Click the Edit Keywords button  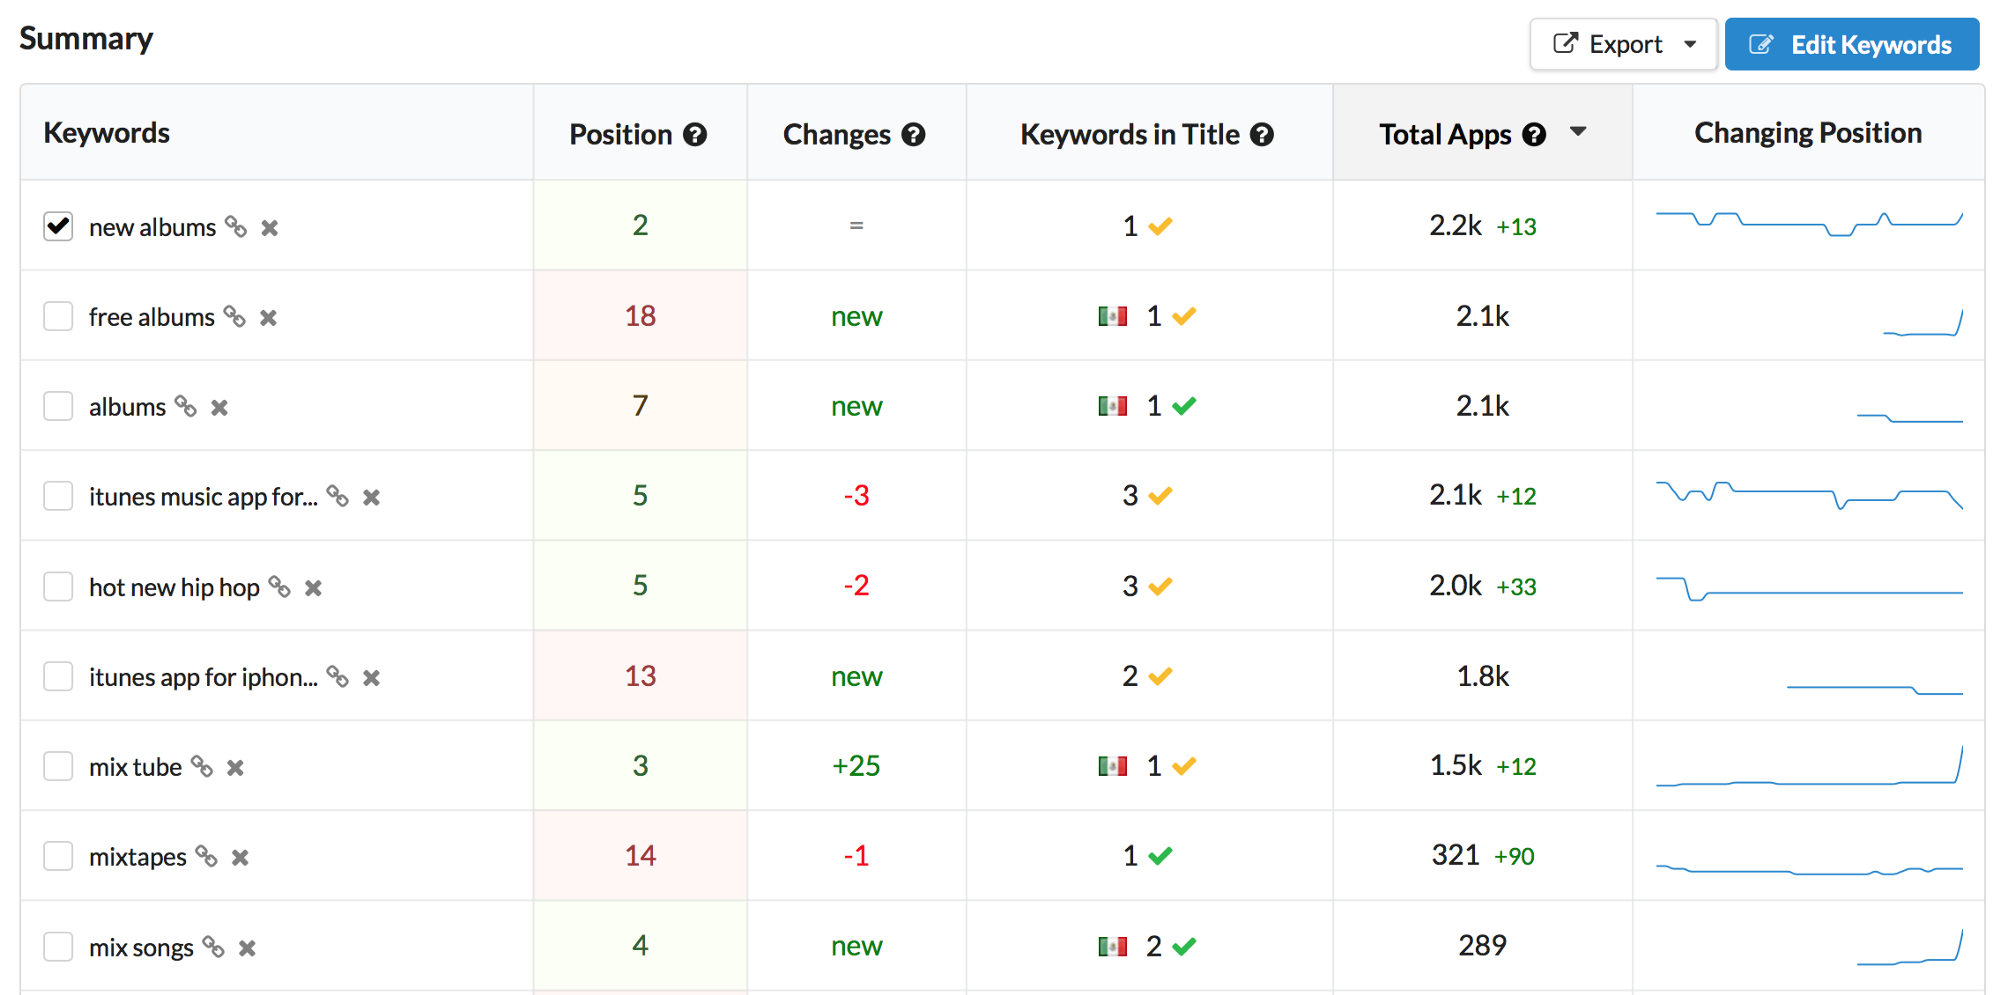coord(1851,45)
